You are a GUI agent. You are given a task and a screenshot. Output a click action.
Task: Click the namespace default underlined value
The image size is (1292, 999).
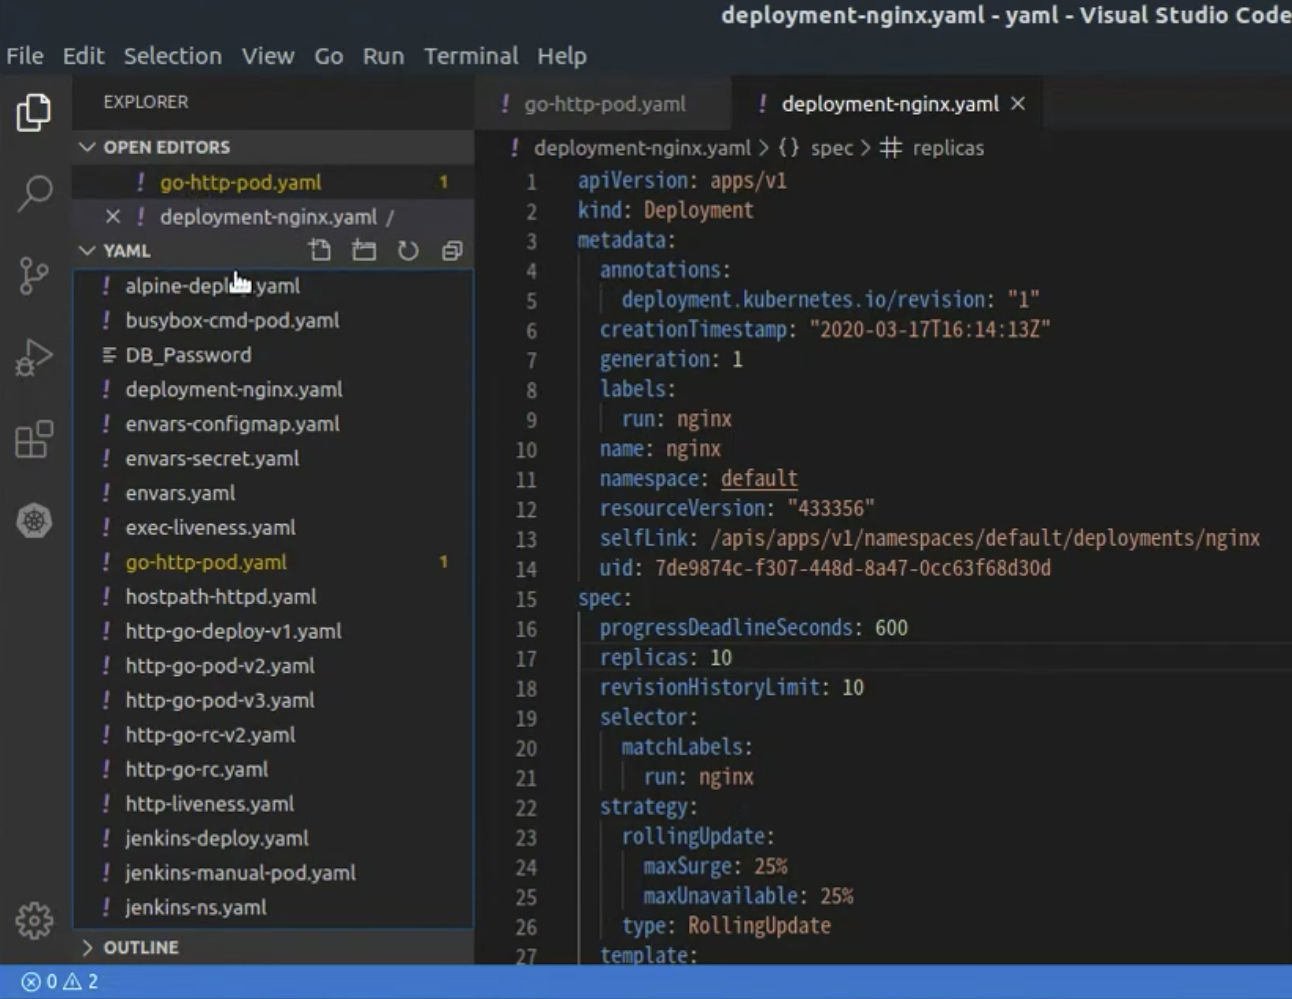tap(759, 478)
